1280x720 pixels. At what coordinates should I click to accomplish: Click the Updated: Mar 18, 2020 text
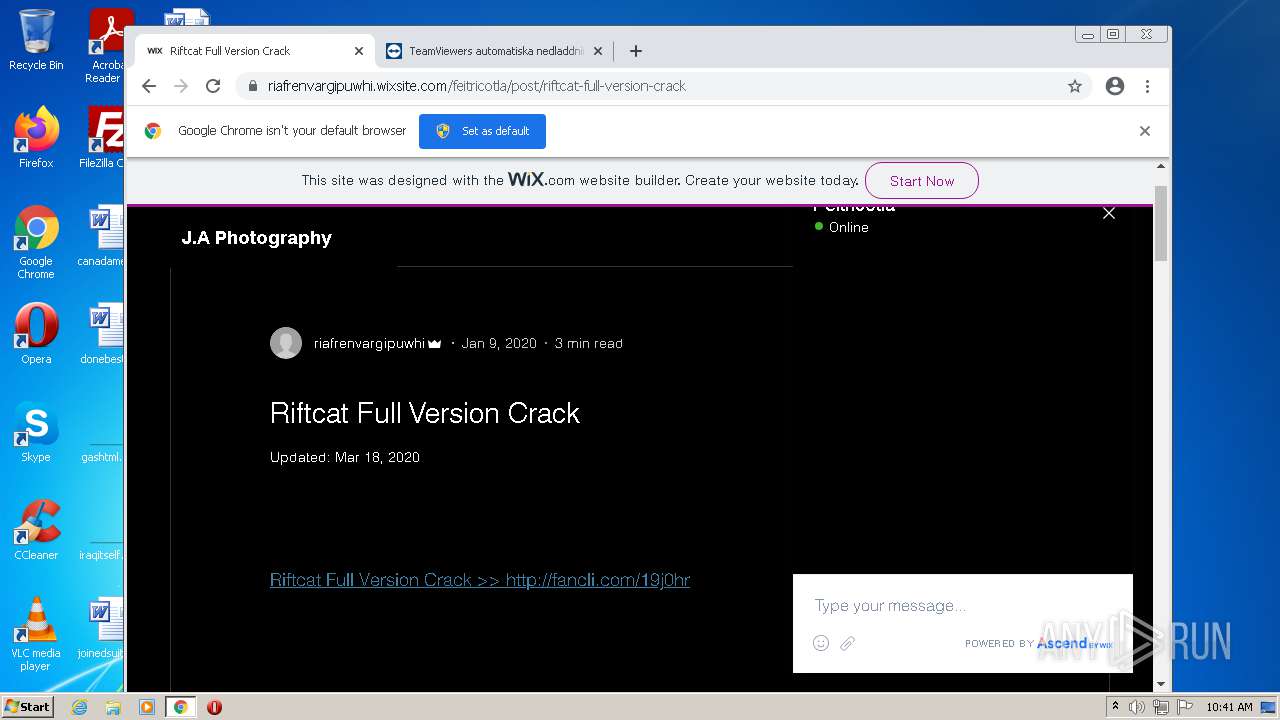(345, 457)
